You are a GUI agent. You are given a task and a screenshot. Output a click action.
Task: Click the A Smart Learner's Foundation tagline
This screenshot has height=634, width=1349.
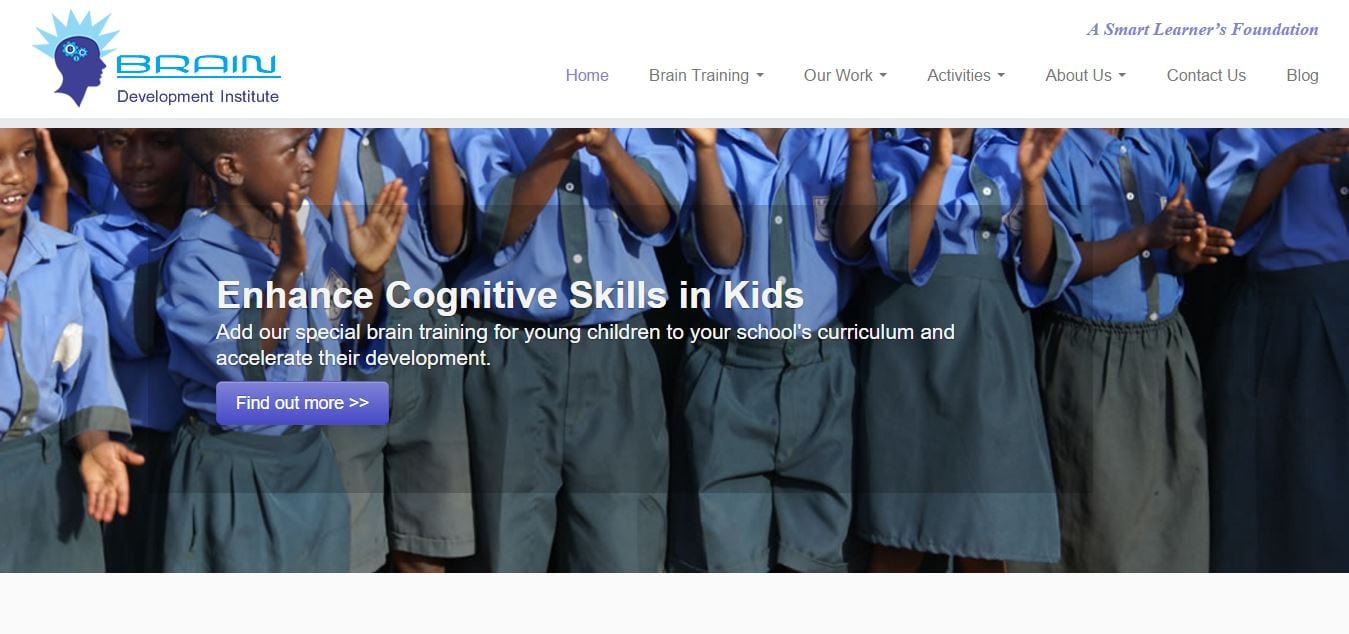coord(1203,29)
